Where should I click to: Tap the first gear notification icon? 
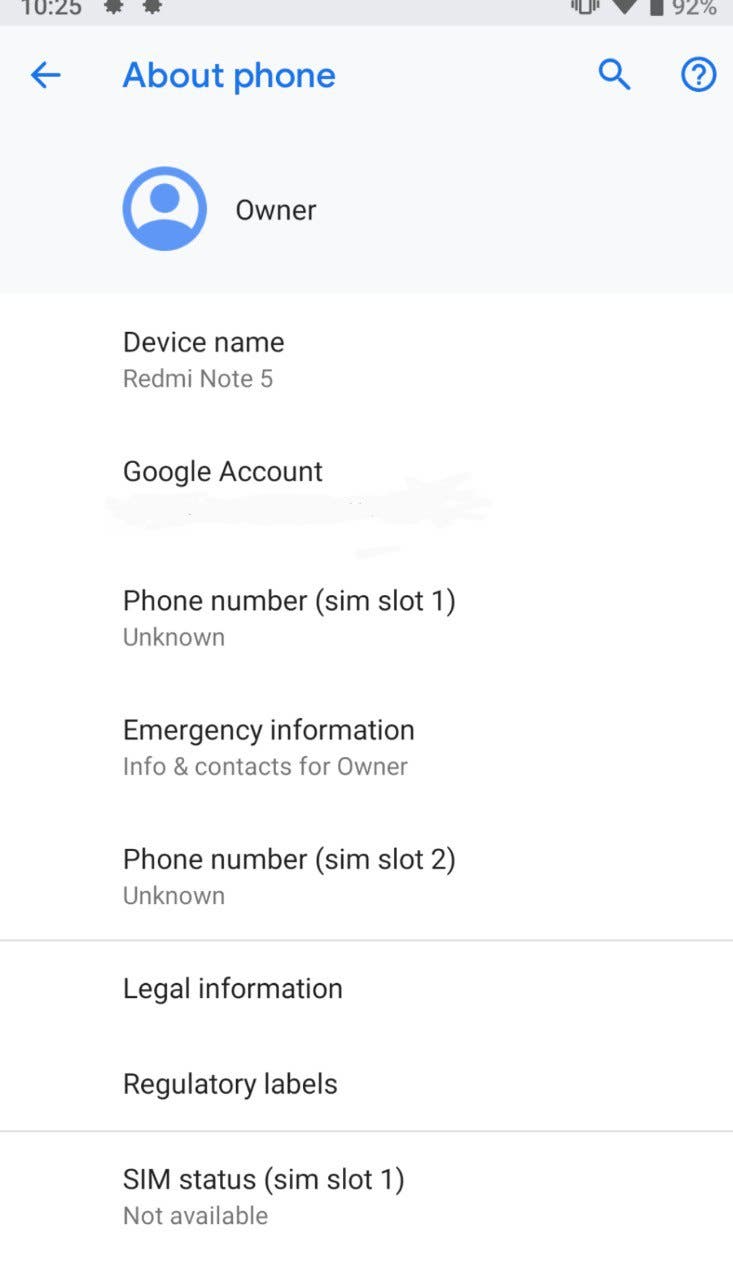pyautogui.click(x=113, y=8)
